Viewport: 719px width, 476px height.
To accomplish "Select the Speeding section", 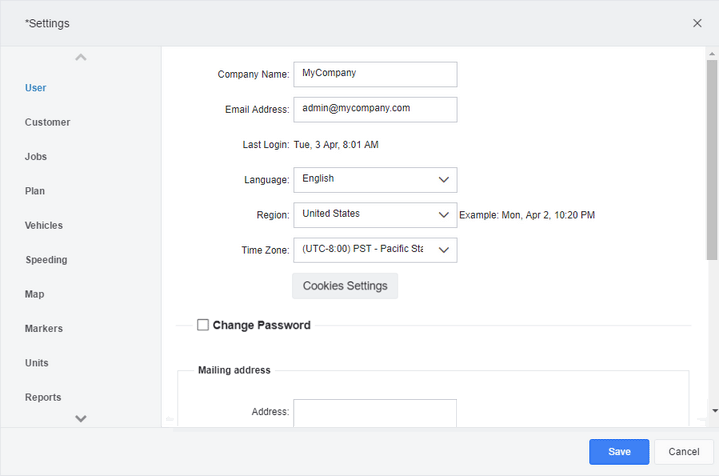I will tap(46, 260).
